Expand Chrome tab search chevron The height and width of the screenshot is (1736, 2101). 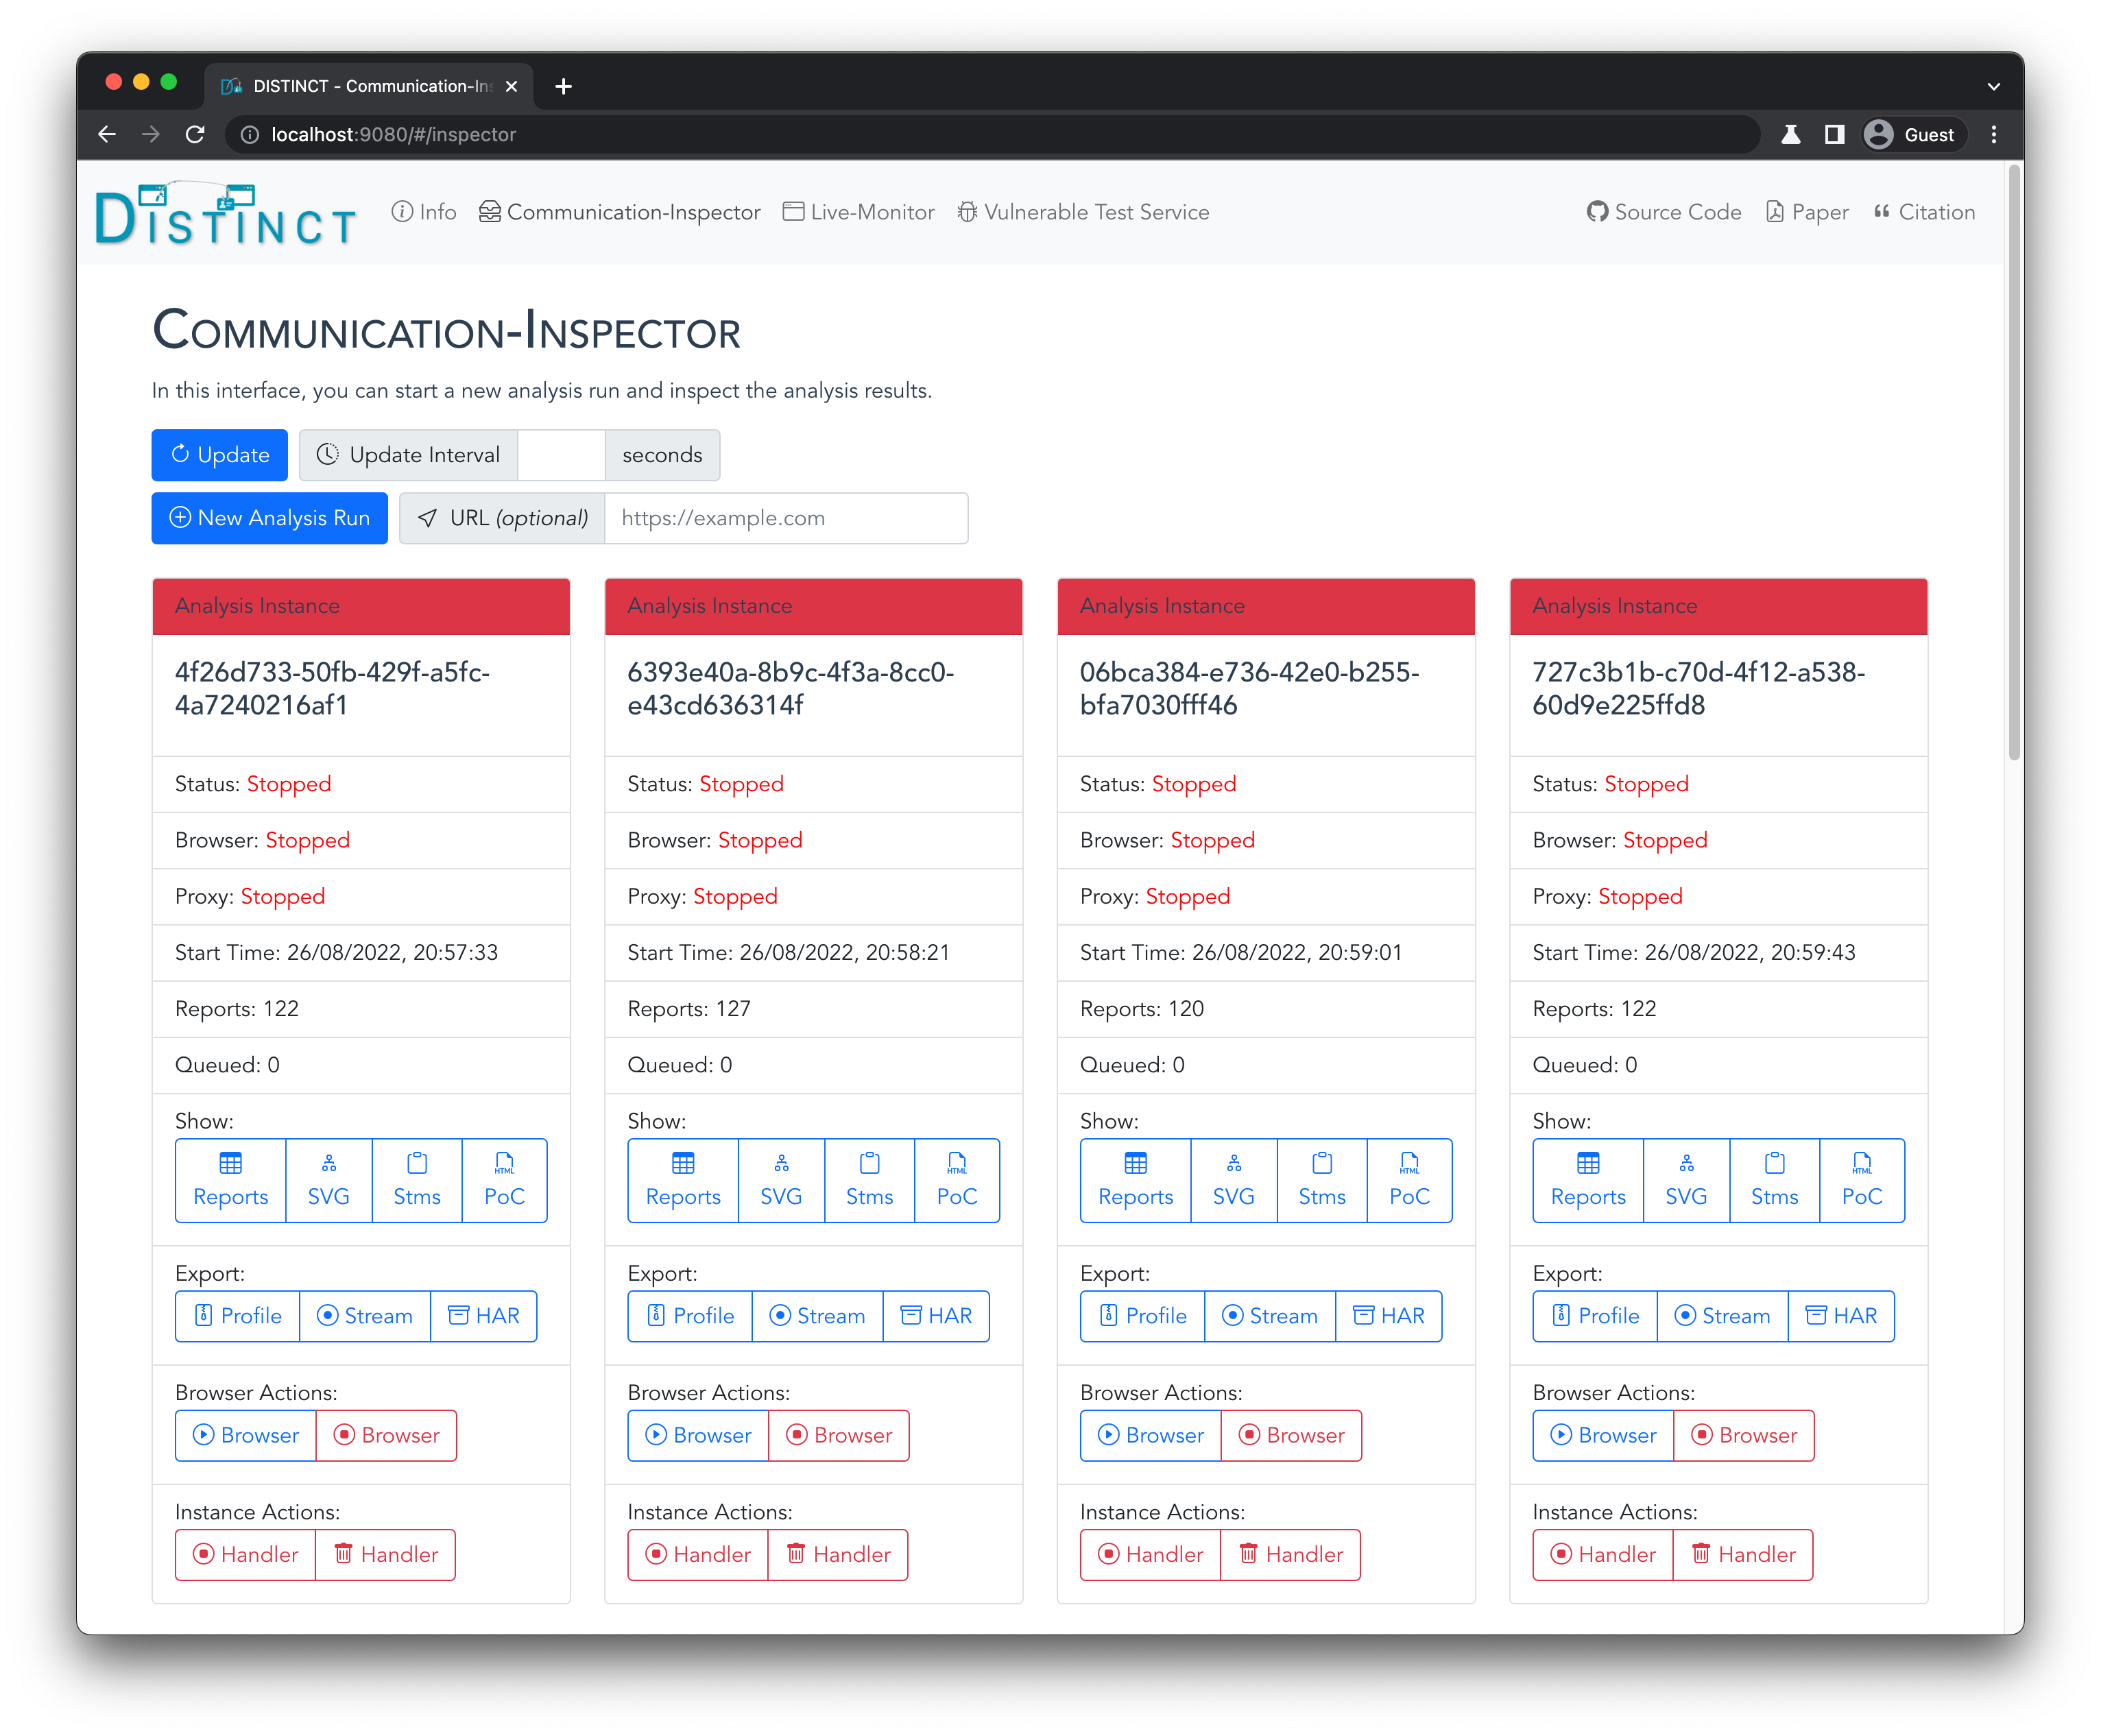[x=1993, y=86]
